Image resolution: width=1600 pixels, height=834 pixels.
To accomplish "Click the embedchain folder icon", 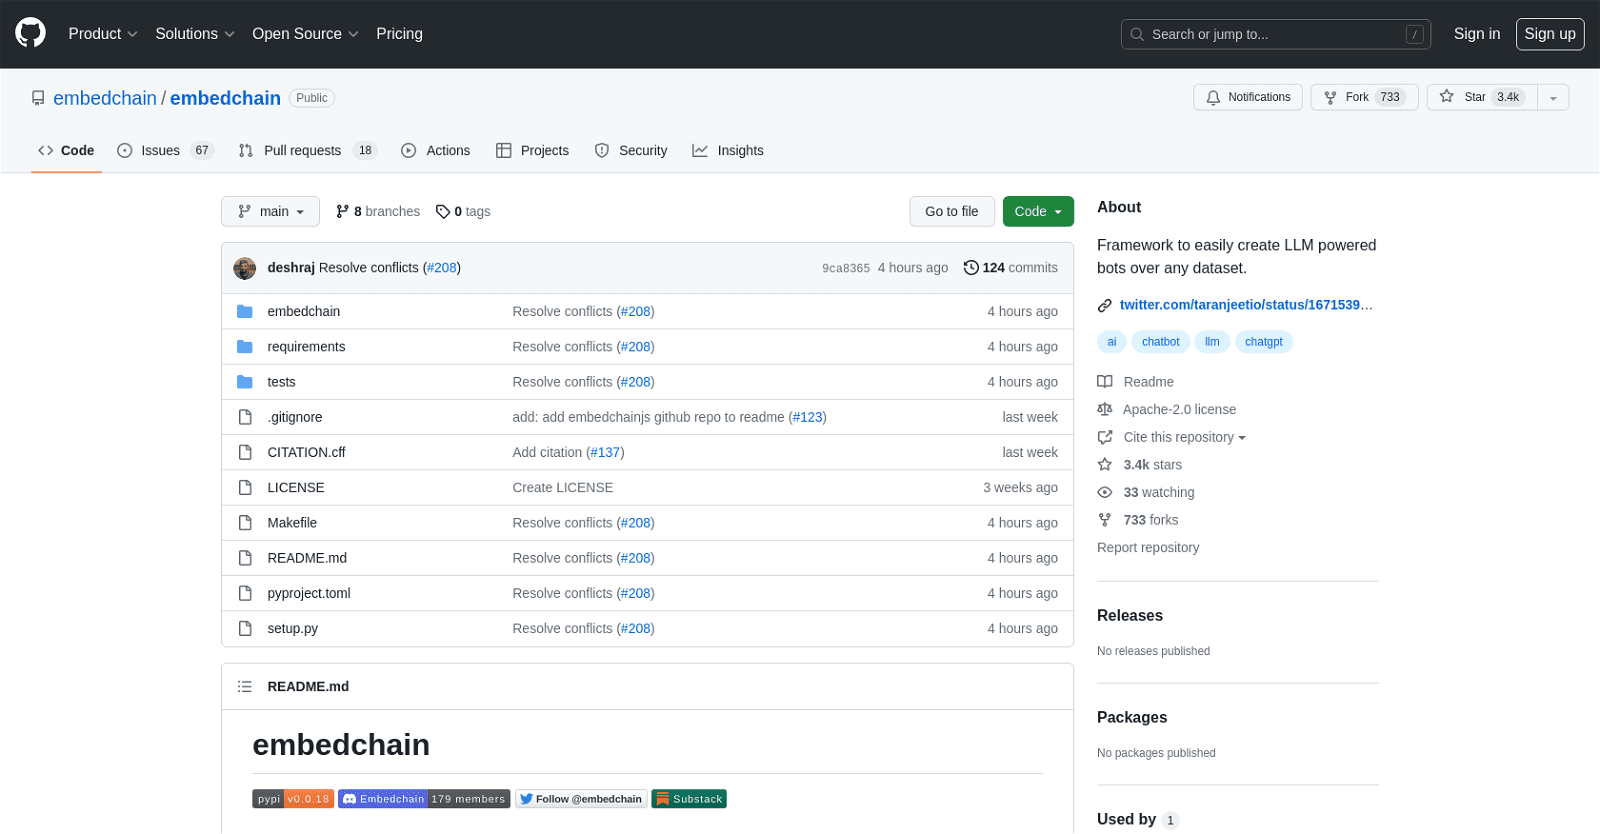I will coord(245,312).
